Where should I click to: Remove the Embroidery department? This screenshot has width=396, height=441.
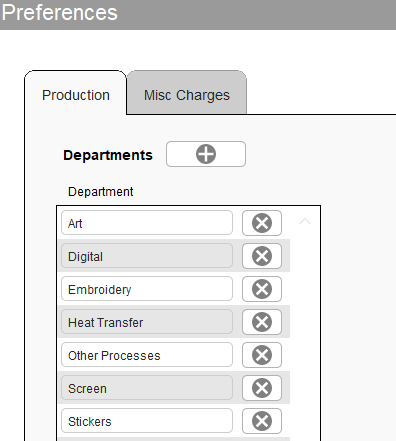point(262,289)
